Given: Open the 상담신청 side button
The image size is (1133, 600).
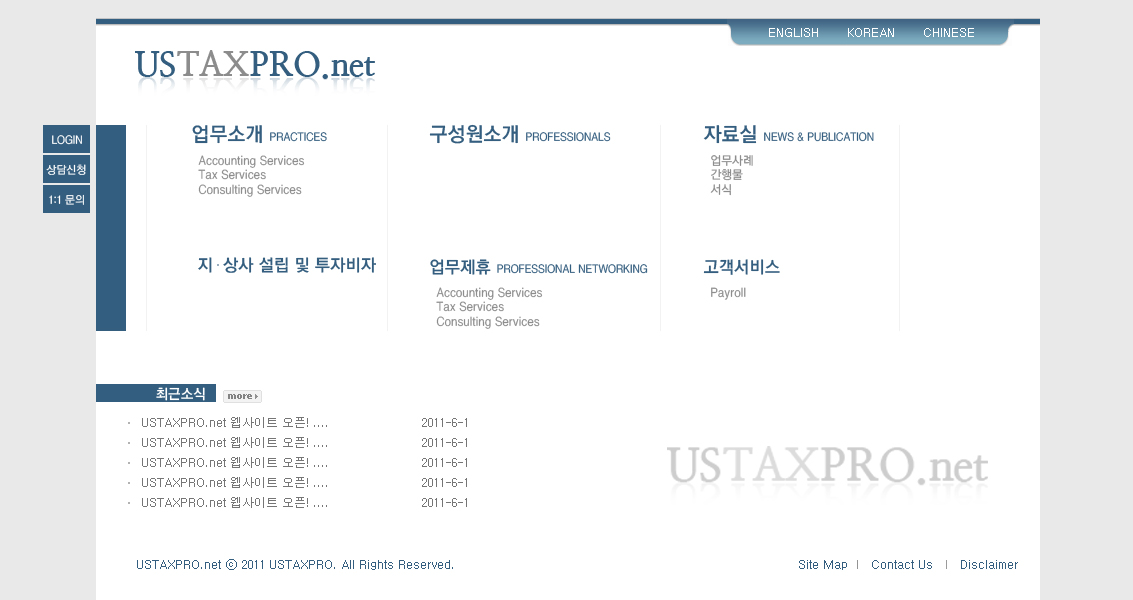Looking at the screenshot, I should tap(66, 169).
